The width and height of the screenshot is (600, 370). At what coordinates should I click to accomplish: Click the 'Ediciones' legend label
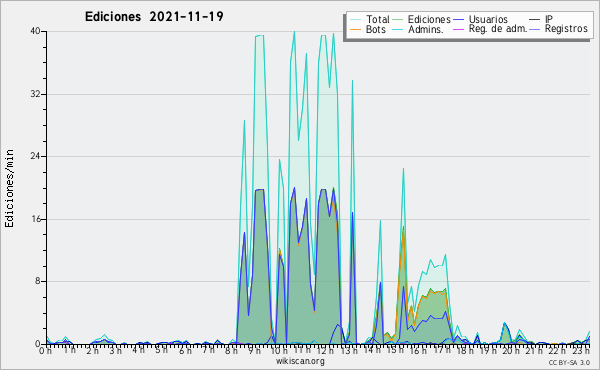pos(429,19)
